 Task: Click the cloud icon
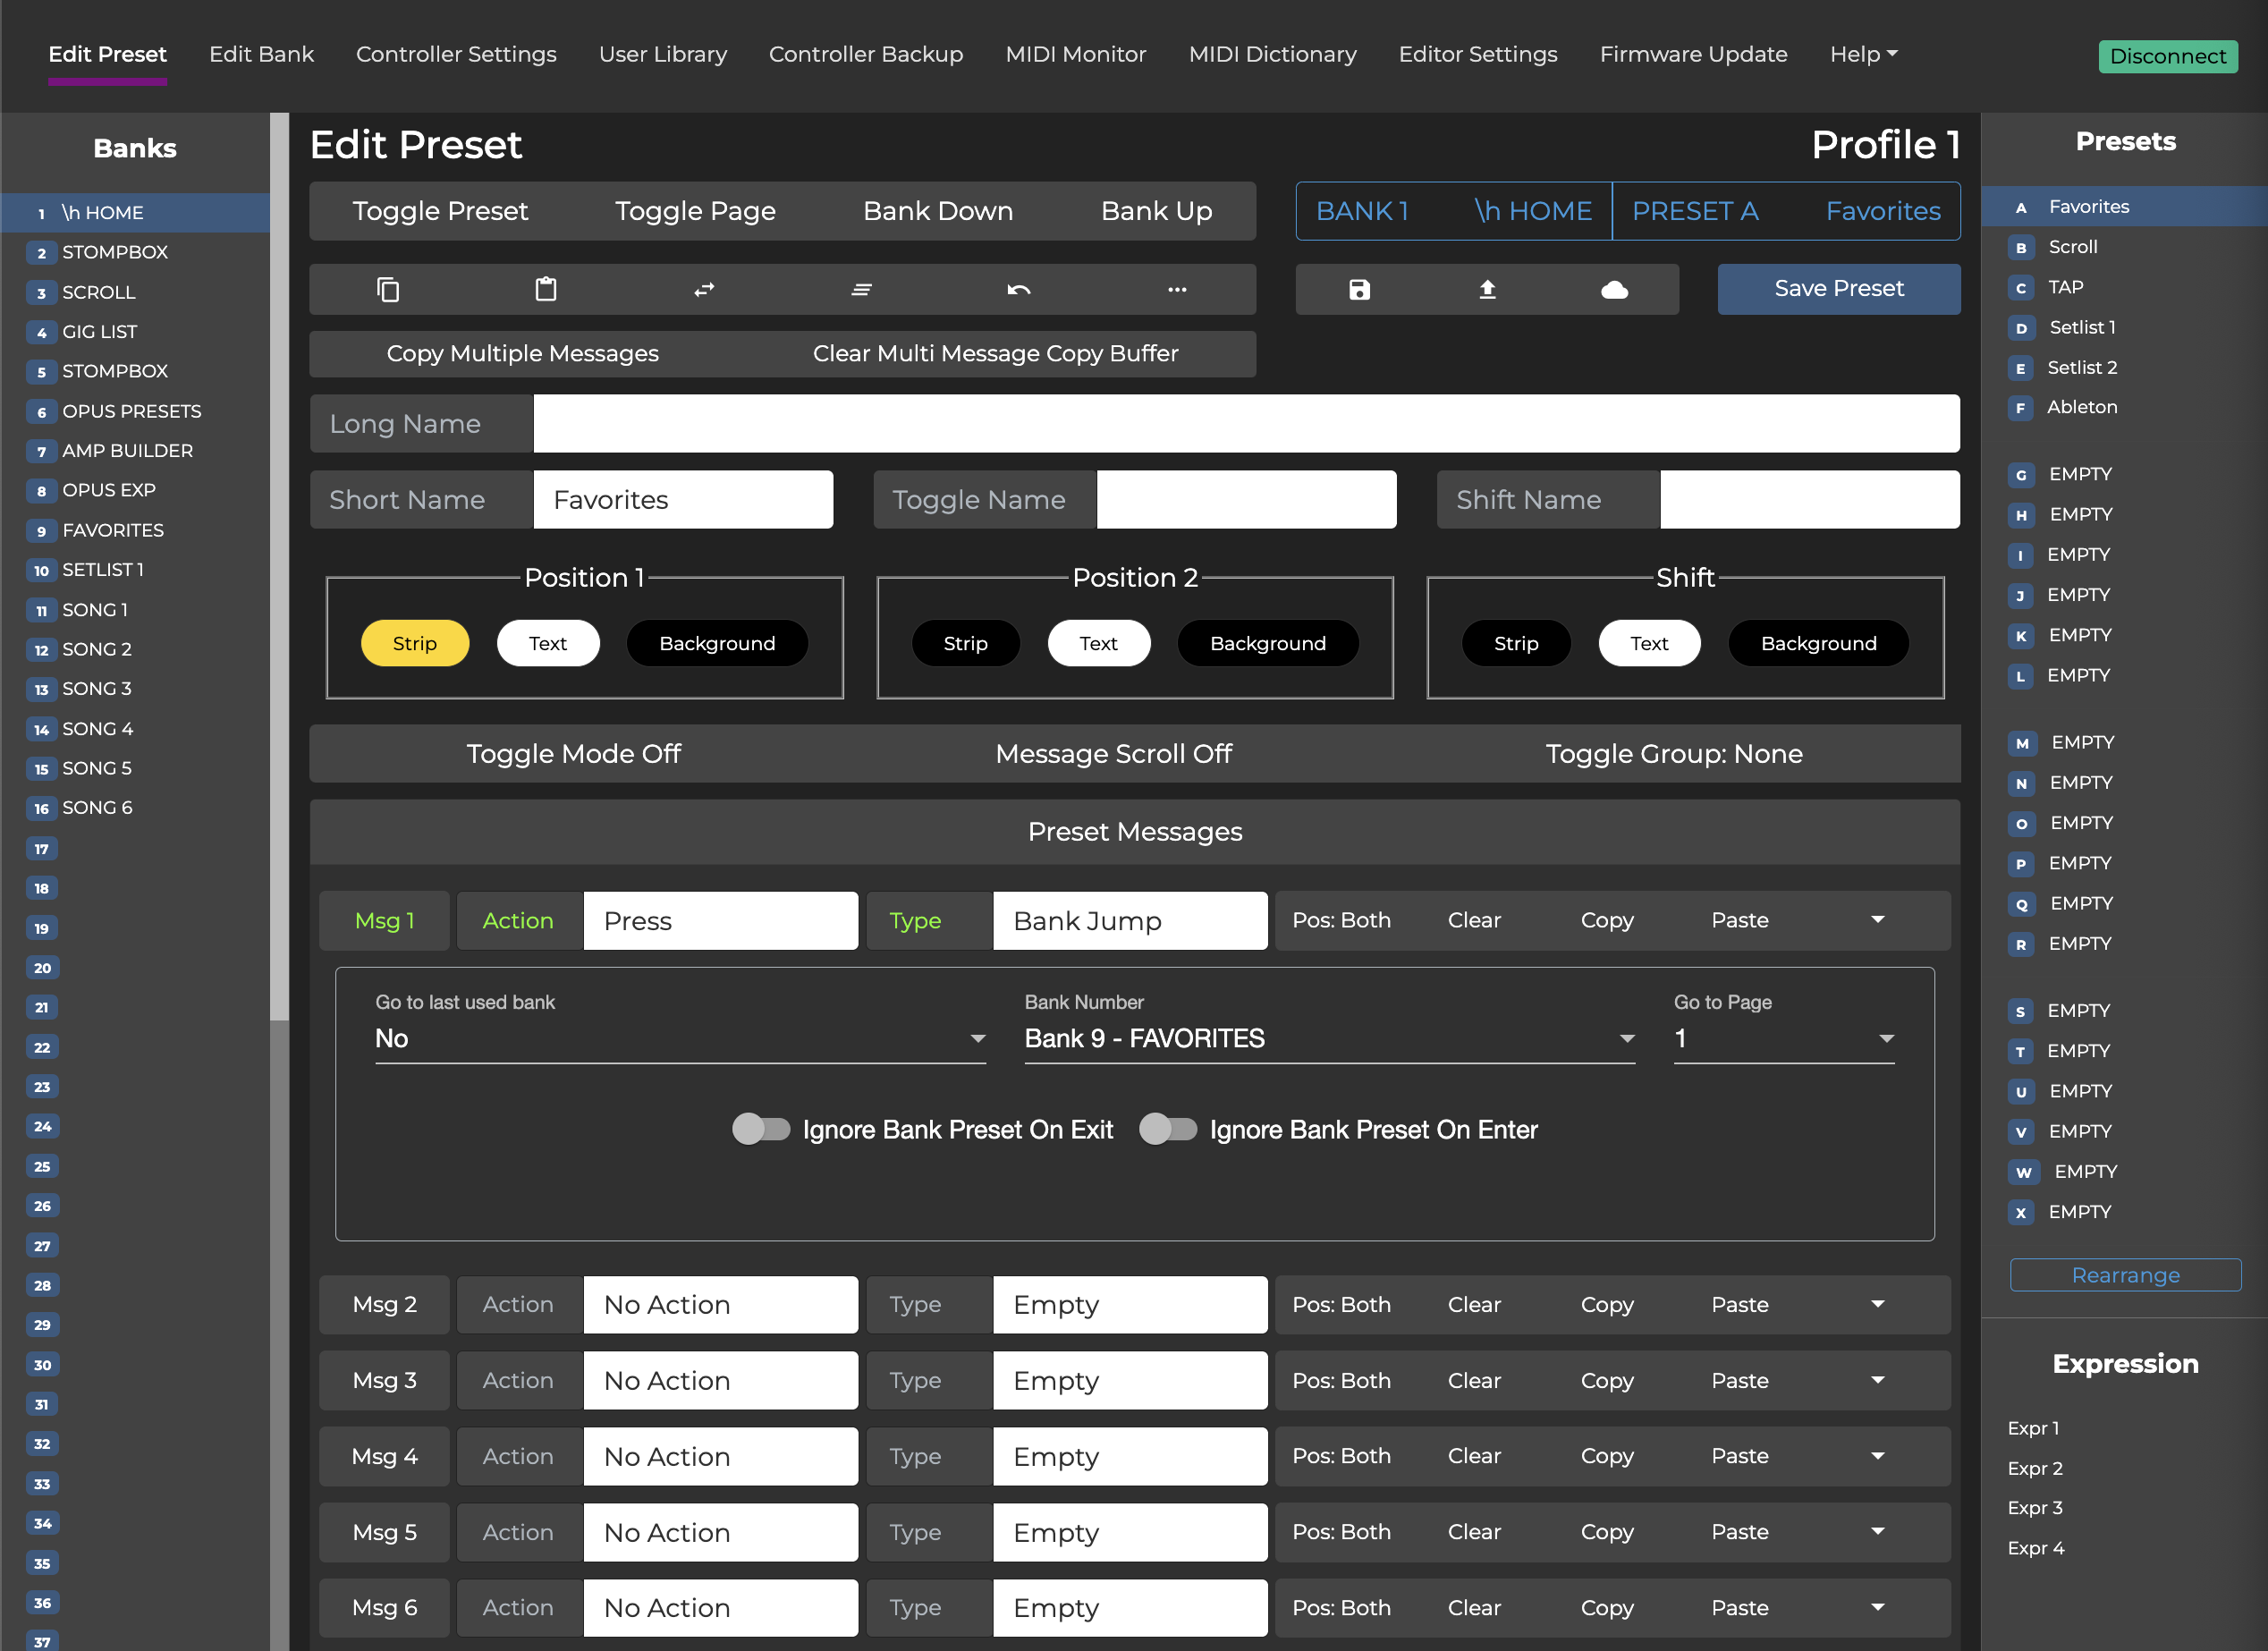[1614, 290]
